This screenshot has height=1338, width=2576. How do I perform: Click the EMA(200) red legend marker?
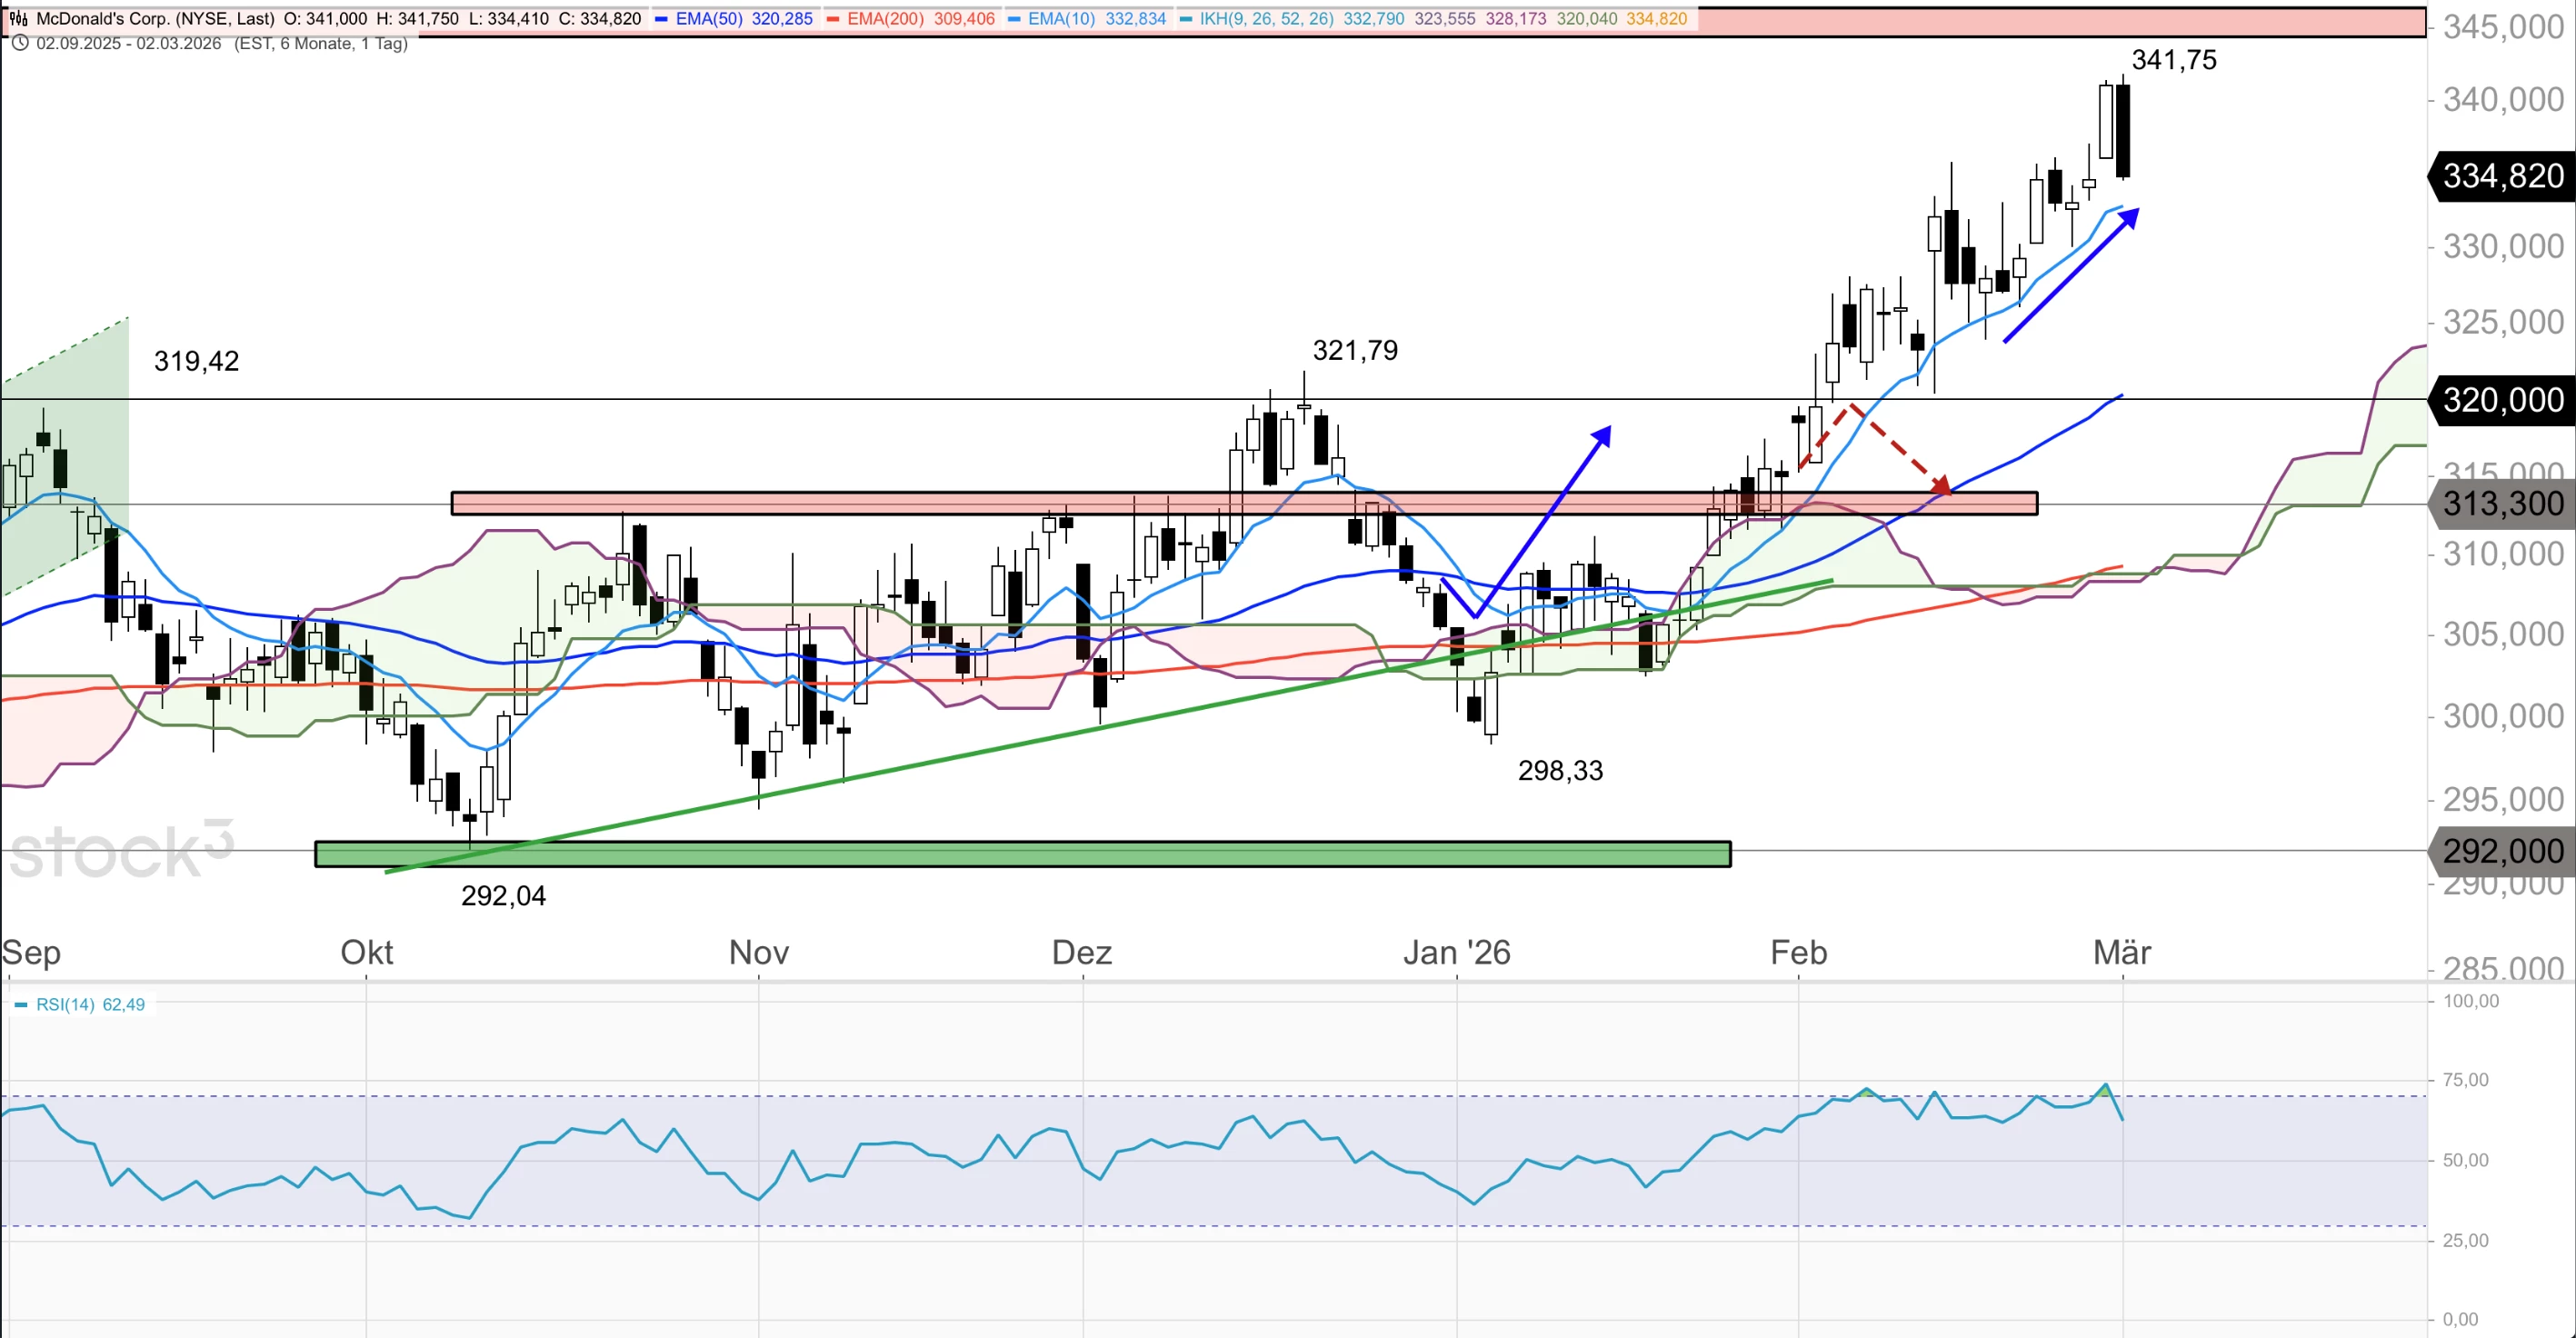(833, 19)
